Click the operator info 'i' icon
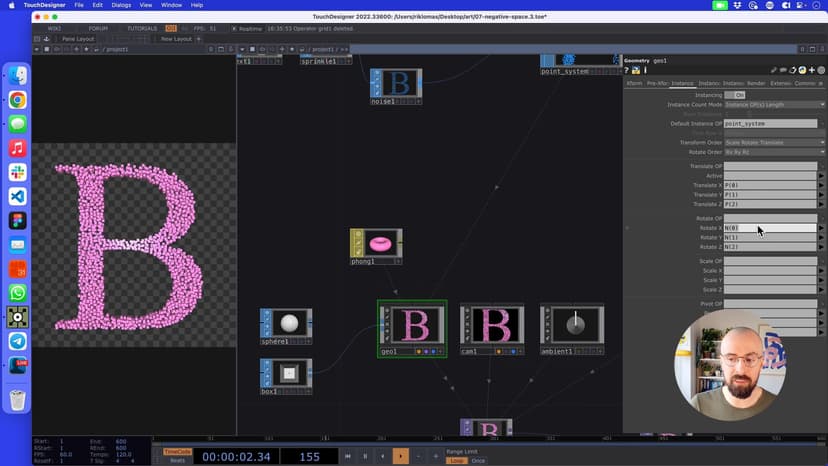The height and width of the screenshot is (466, 828). click(646, 71)
